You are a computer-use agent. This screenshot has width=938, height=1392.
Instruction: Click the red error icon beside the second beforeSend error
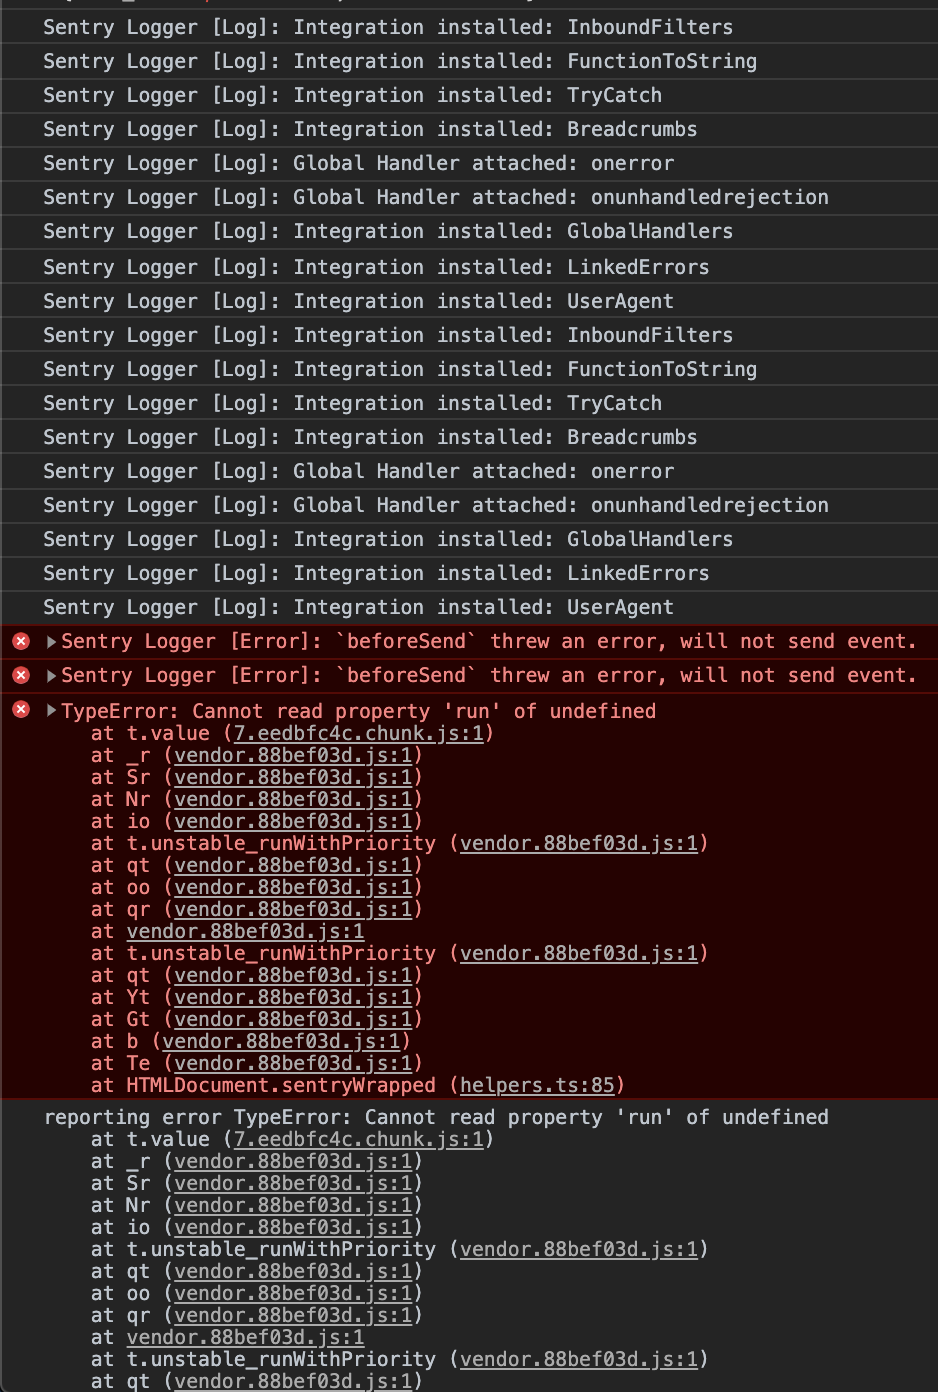click(x=21, y=675)
